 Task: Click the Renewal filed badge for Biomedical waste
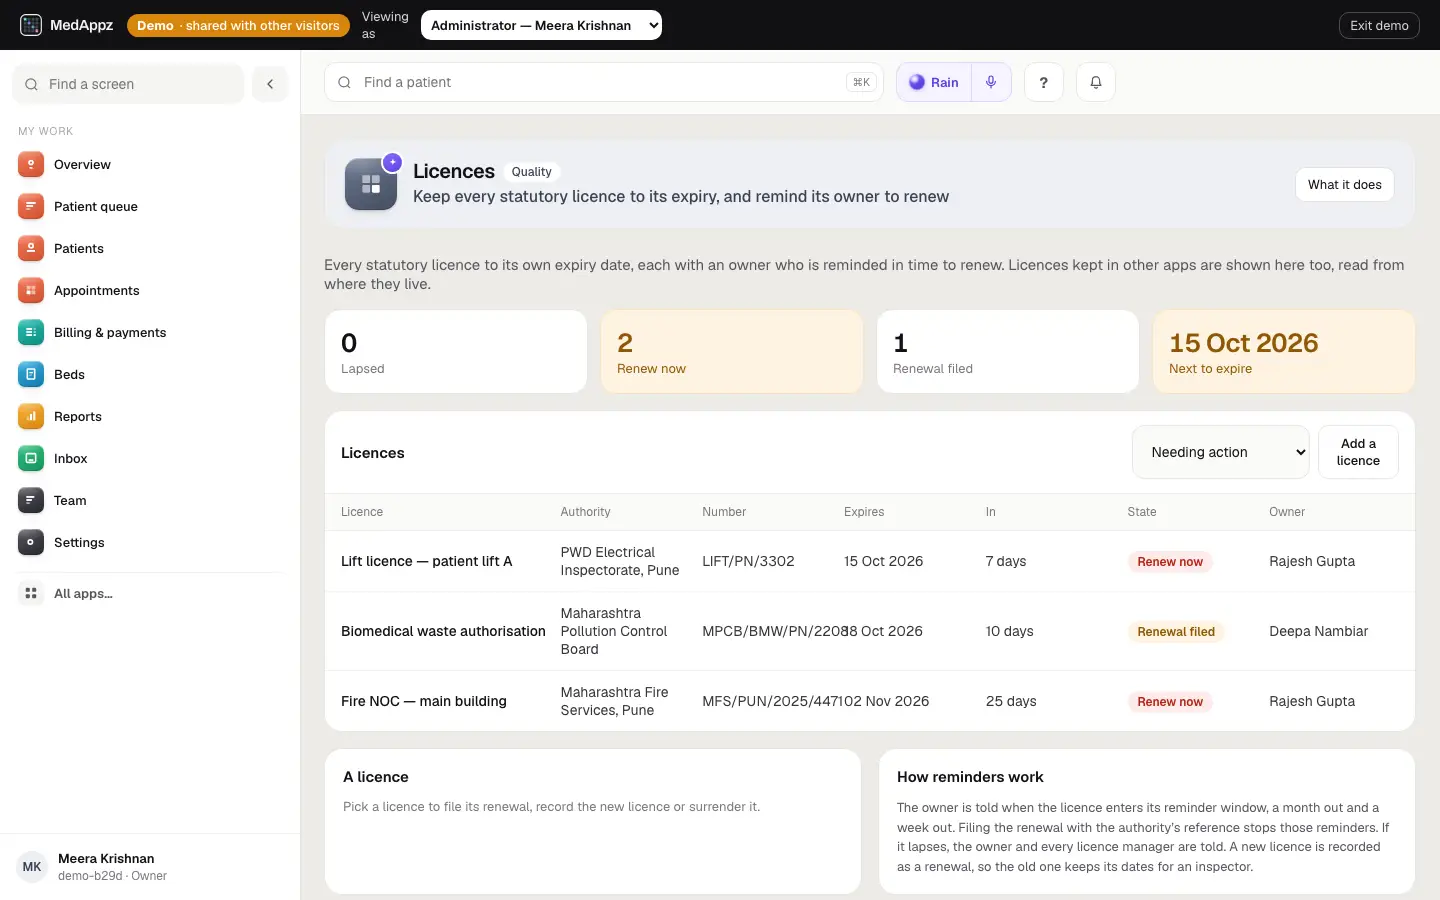click(1176, 632)
